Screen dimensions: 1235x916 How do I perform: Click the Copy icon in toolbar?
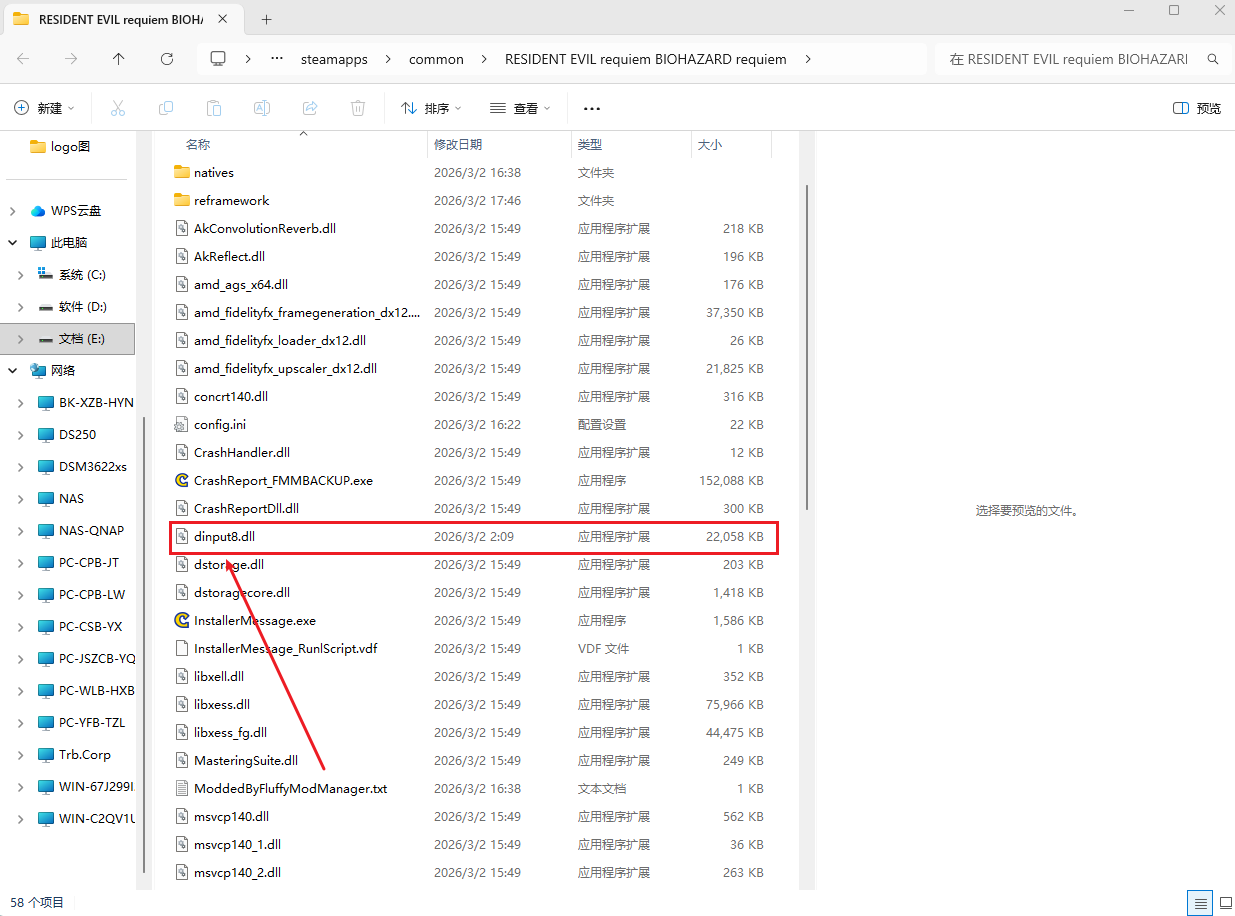pyautogui.click(x=166, y=108)
